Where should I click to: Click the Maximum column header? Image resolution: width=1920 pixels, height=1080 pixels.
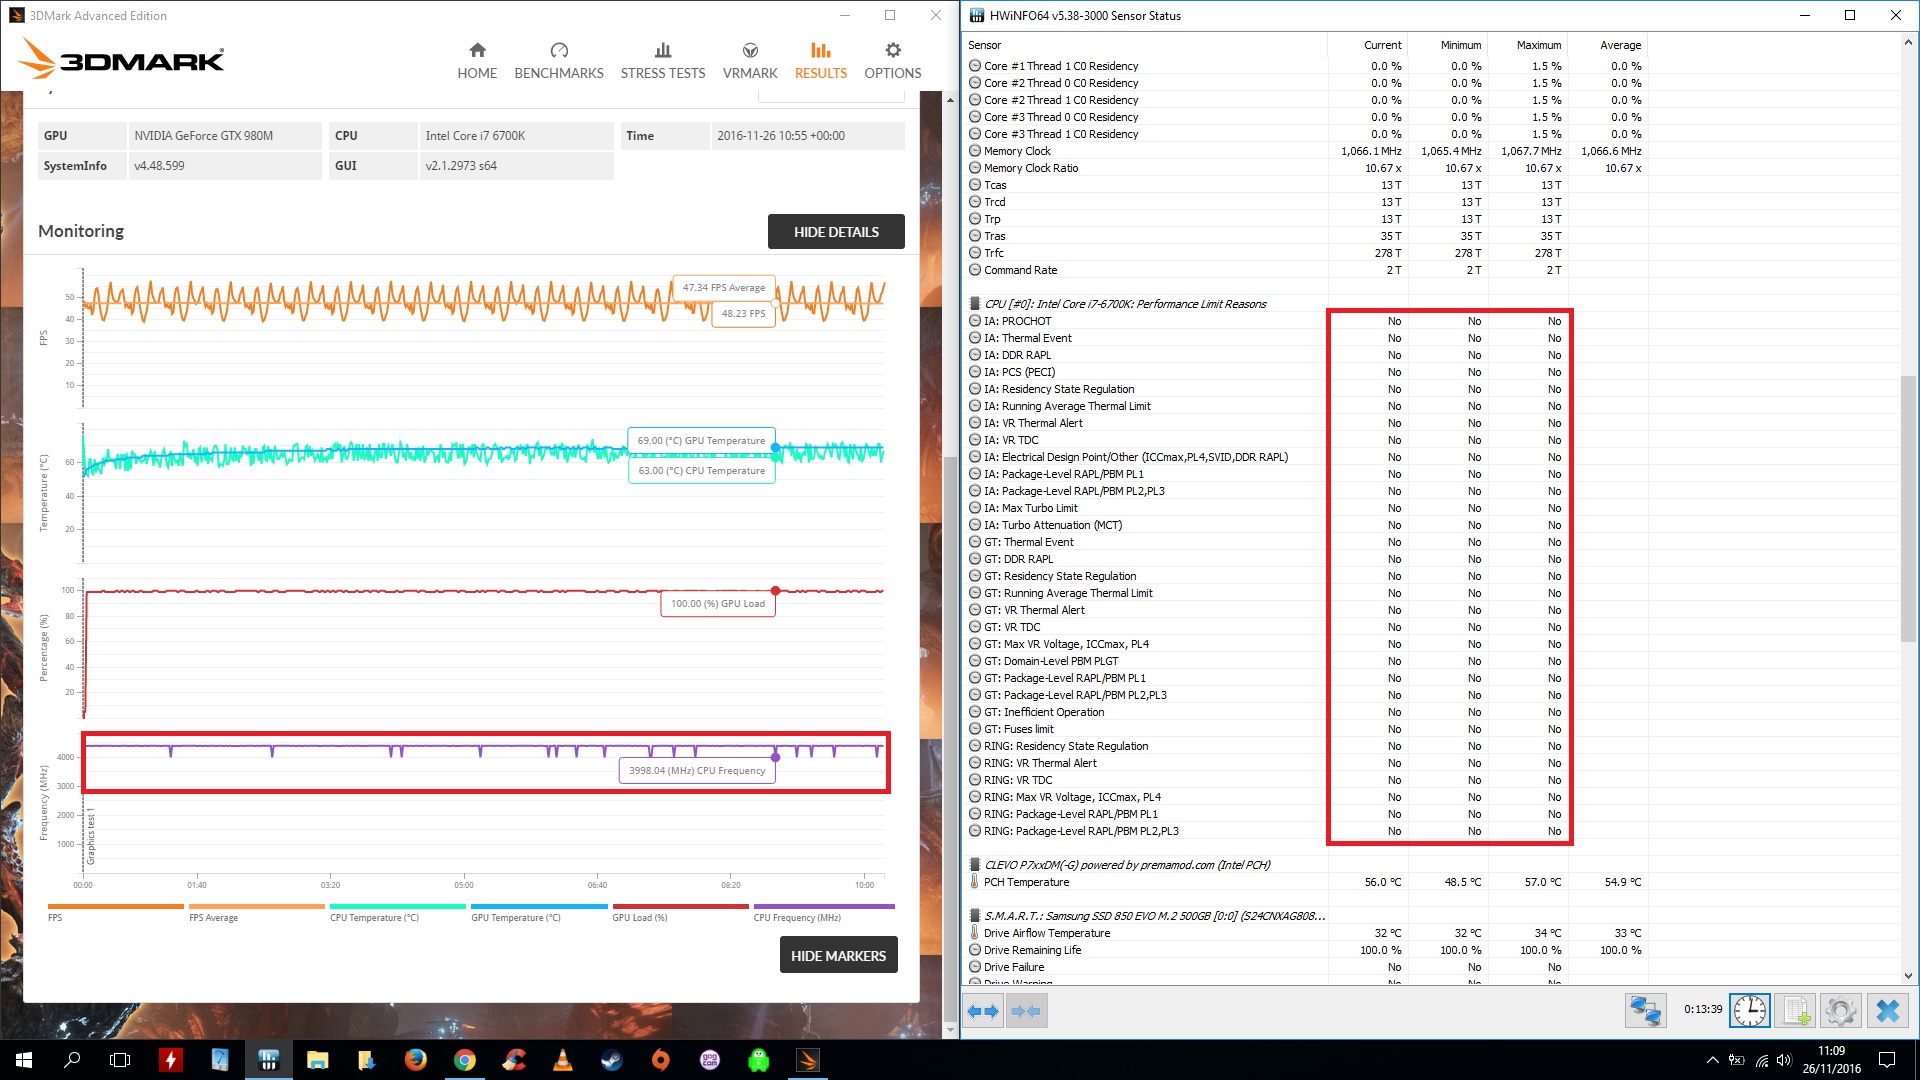tap(1527, 45)
